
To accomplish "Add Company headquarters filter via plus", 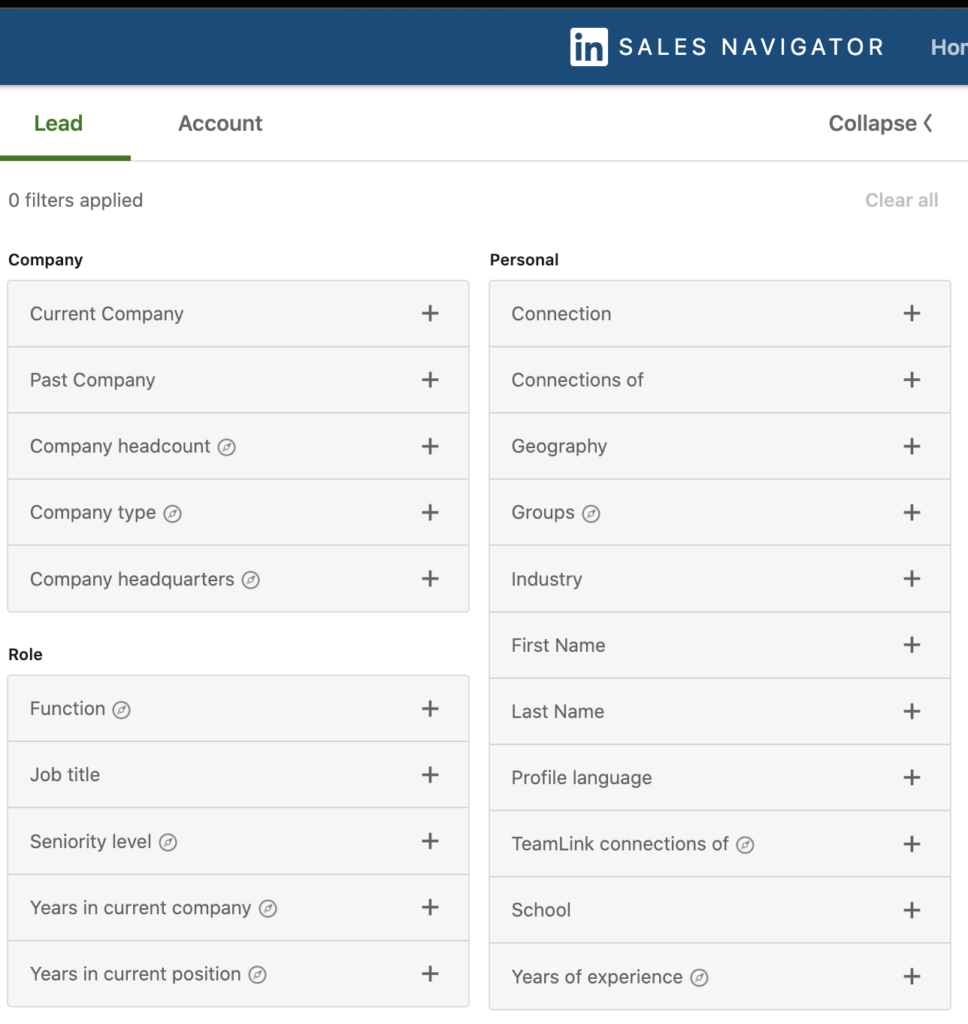I will tap(430, 579).
